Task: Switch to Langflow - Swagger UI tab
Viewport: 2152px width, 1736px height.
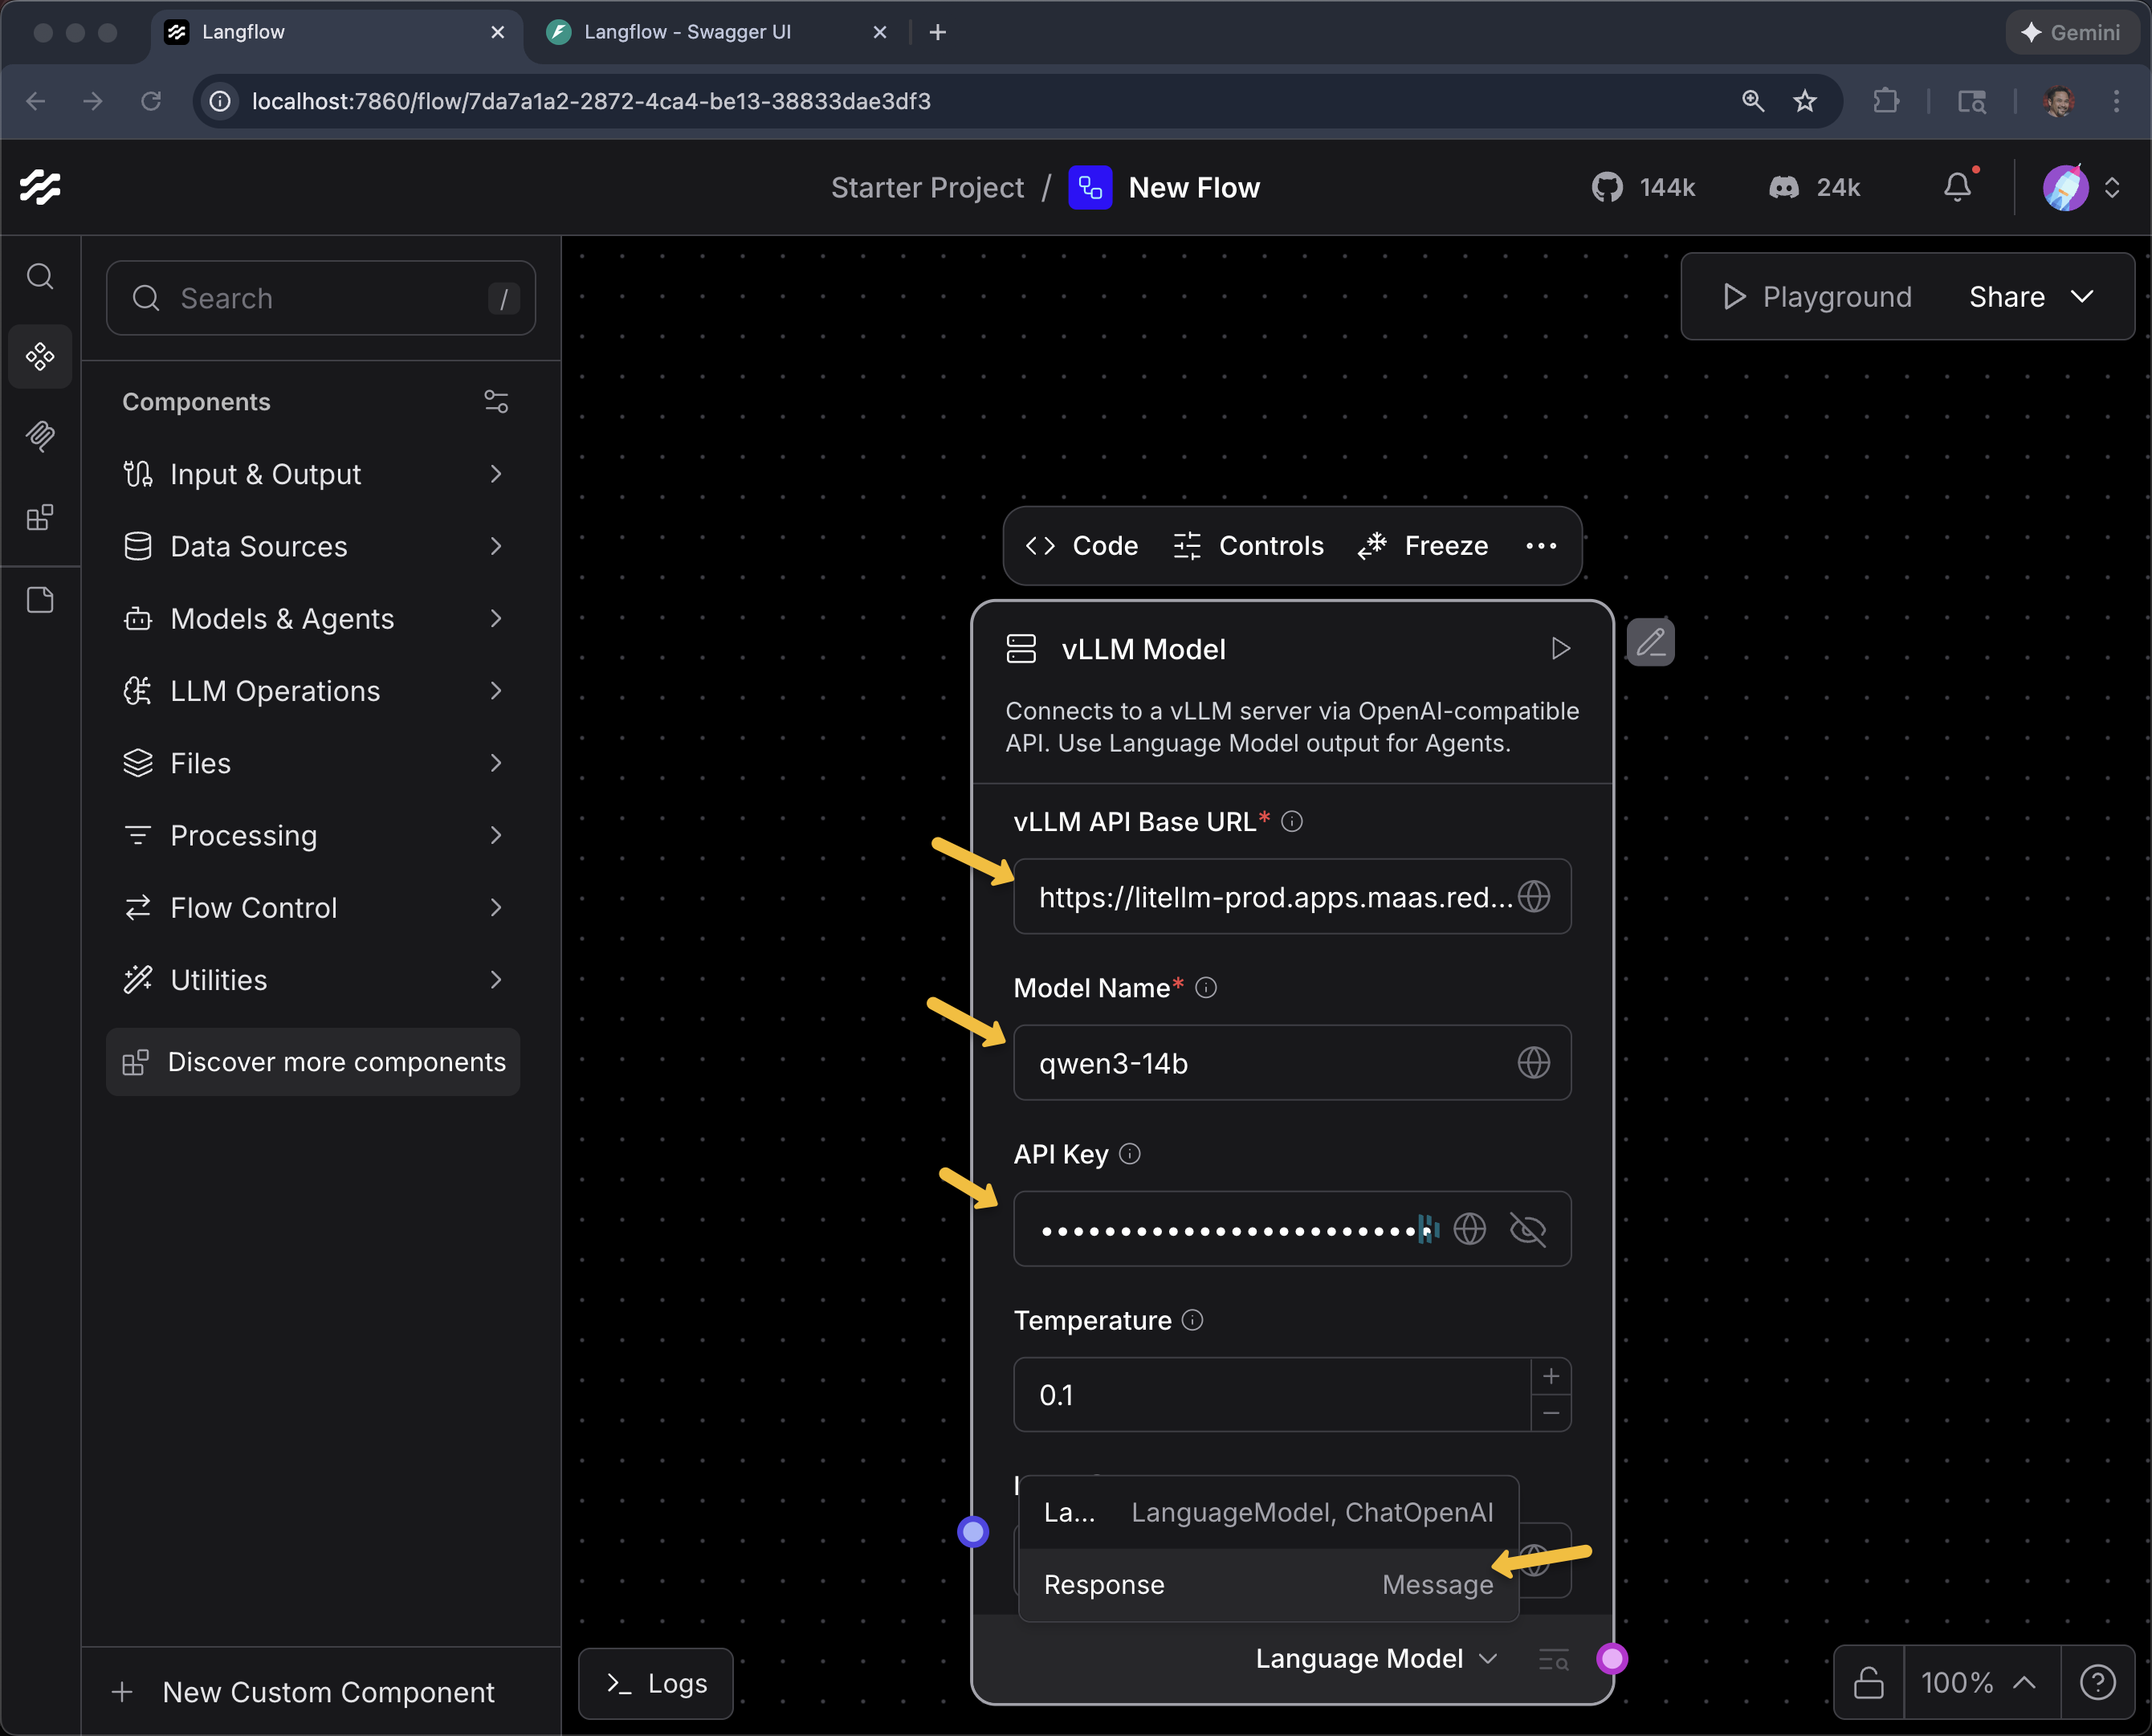Action: pyautogui.click(x=689, y=32)
